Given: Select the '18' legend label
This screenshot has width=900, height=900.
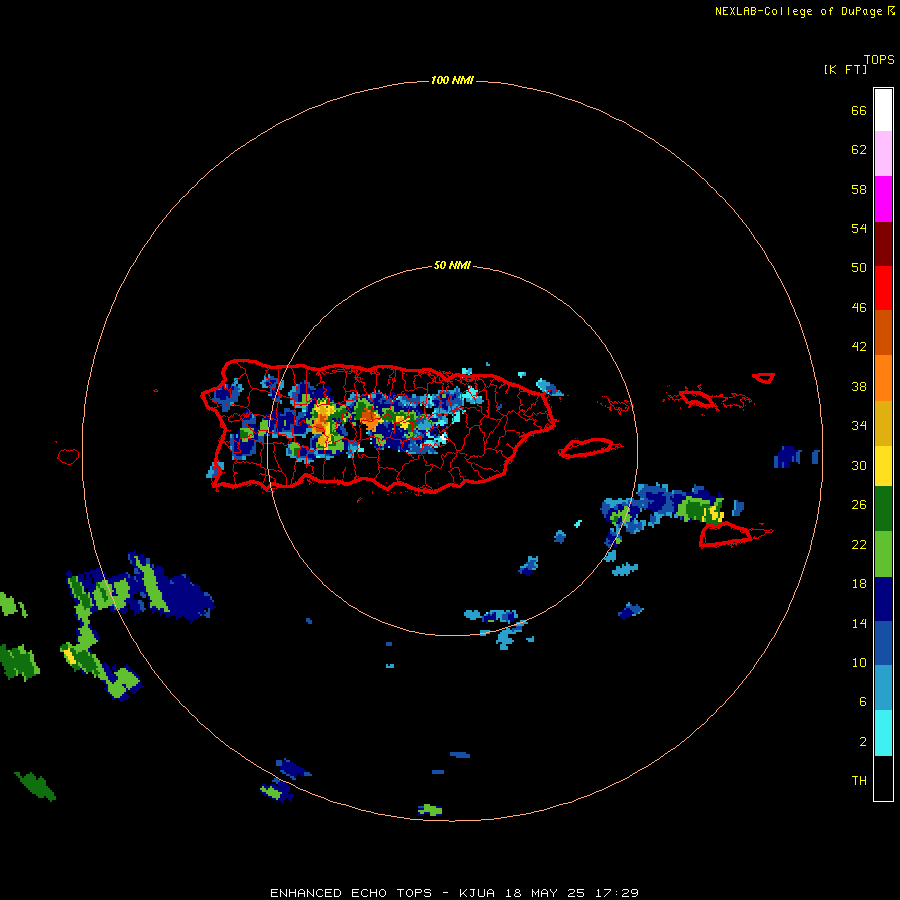Looking at the screenshot, I should [x=859, y=584].
